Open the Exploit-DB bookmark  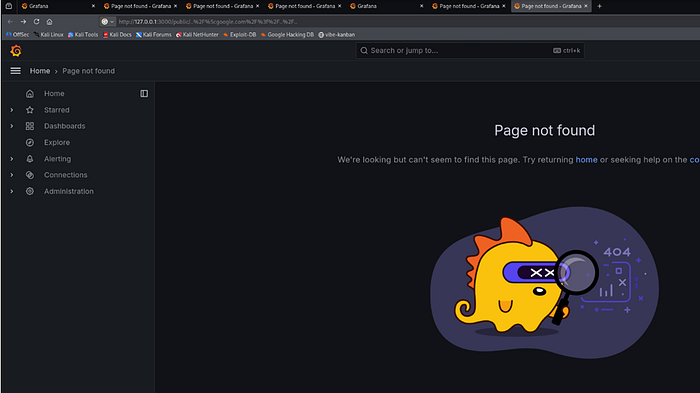point(240,34)
